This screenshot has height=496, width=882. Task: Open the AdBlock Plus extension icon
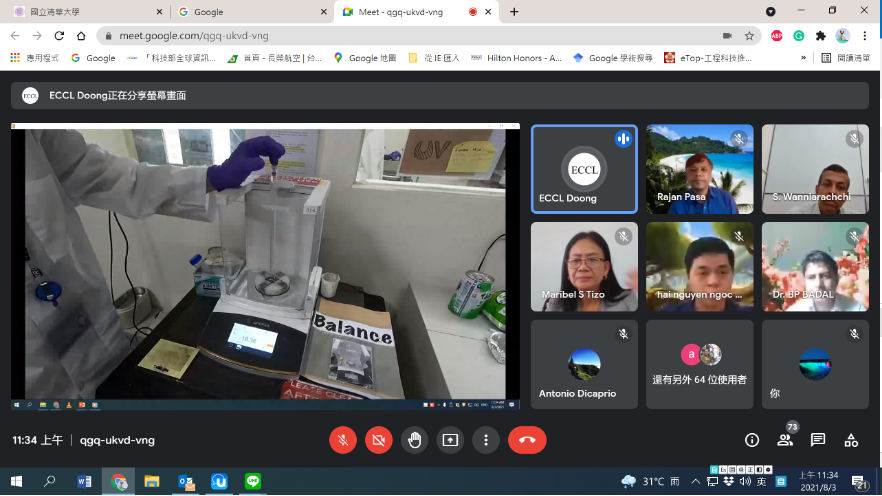(777, 35)
